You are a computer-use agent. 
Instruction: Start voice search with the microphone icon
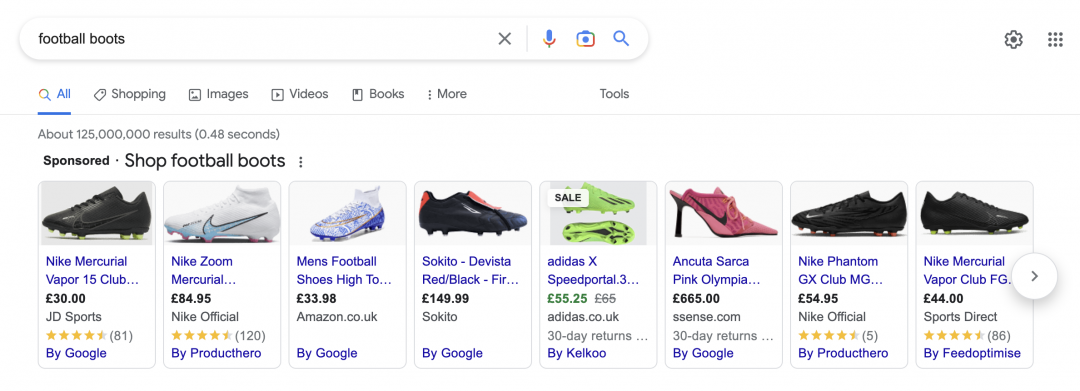click(x=549, y=39)
